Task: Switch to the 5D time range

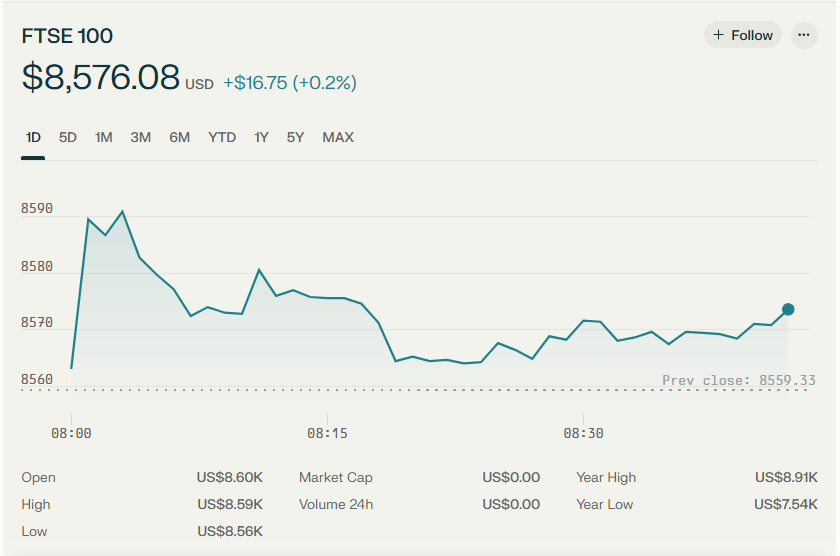Action: [68, 138]
